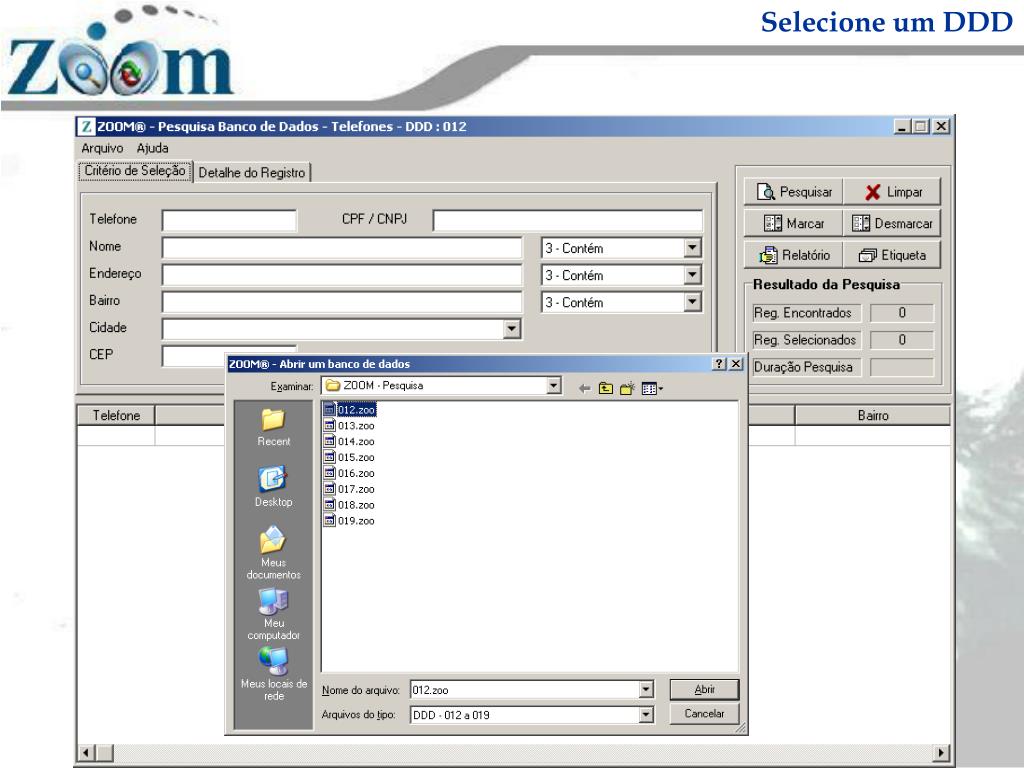Click the Telefone column header
Image resolution: width=1024 pixels, height=768 pixels.
(116, 415)
